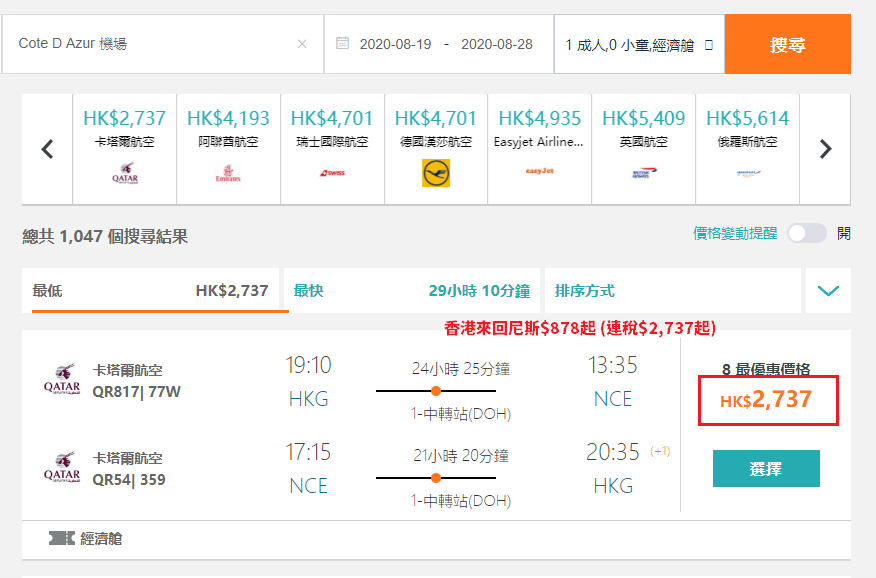The height and width of the screenshot is (578, 876).
Task: Select British Airways HK$5,409 airline card
Action: (x=644, y=149)
